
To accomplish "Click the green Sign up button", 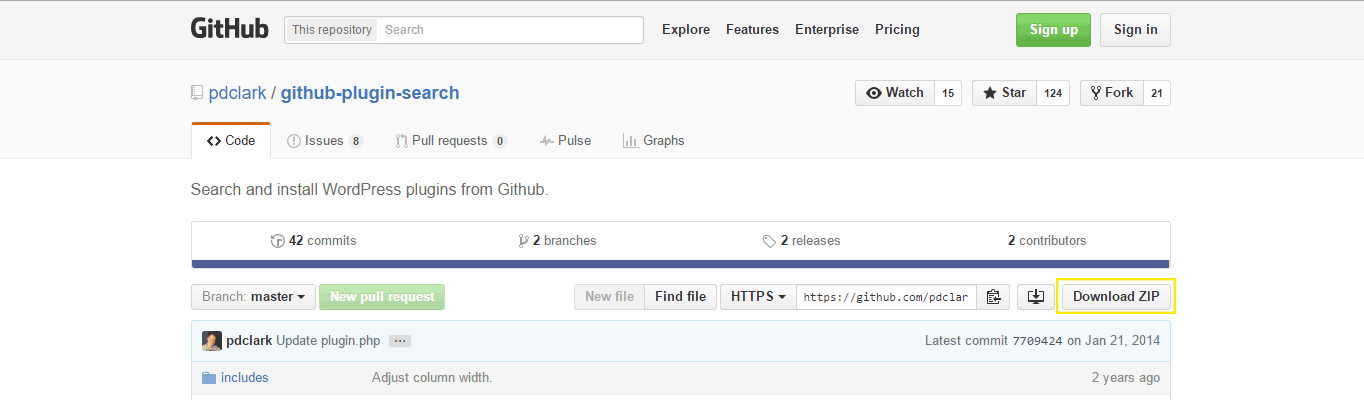I will click(x=1053, y=30).
